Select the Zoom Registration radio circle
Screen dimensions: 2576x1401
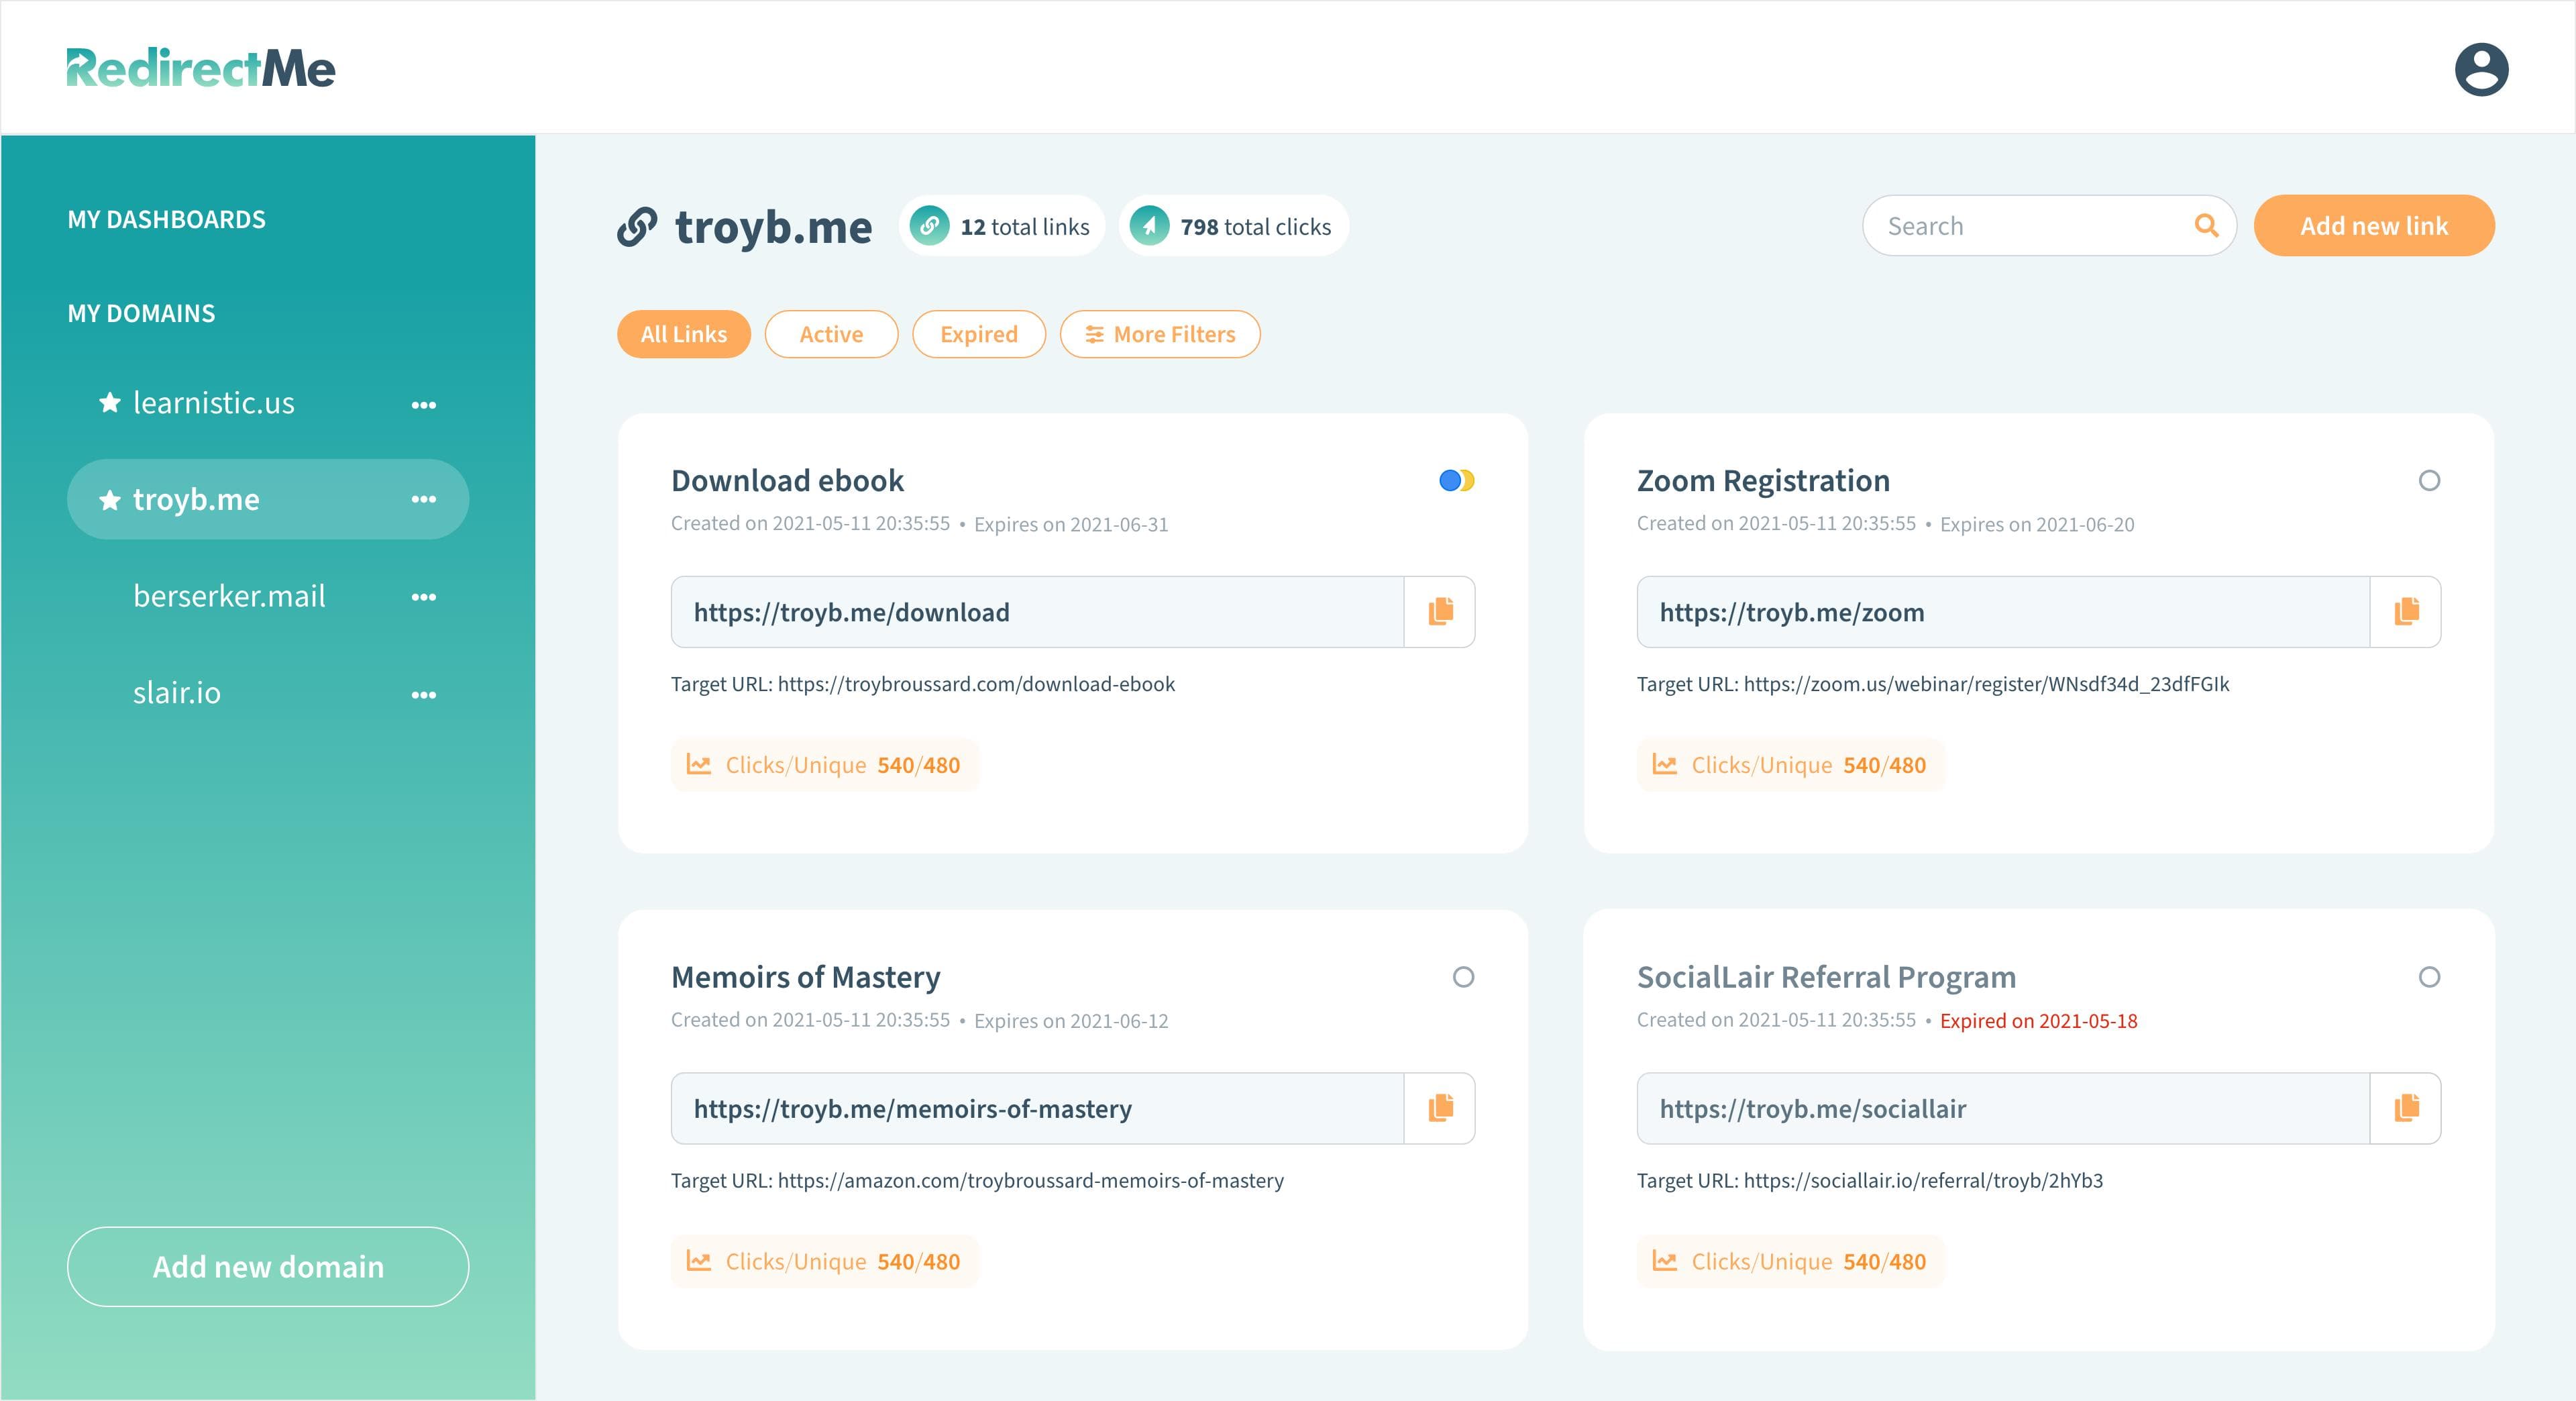coord(2429,481)
